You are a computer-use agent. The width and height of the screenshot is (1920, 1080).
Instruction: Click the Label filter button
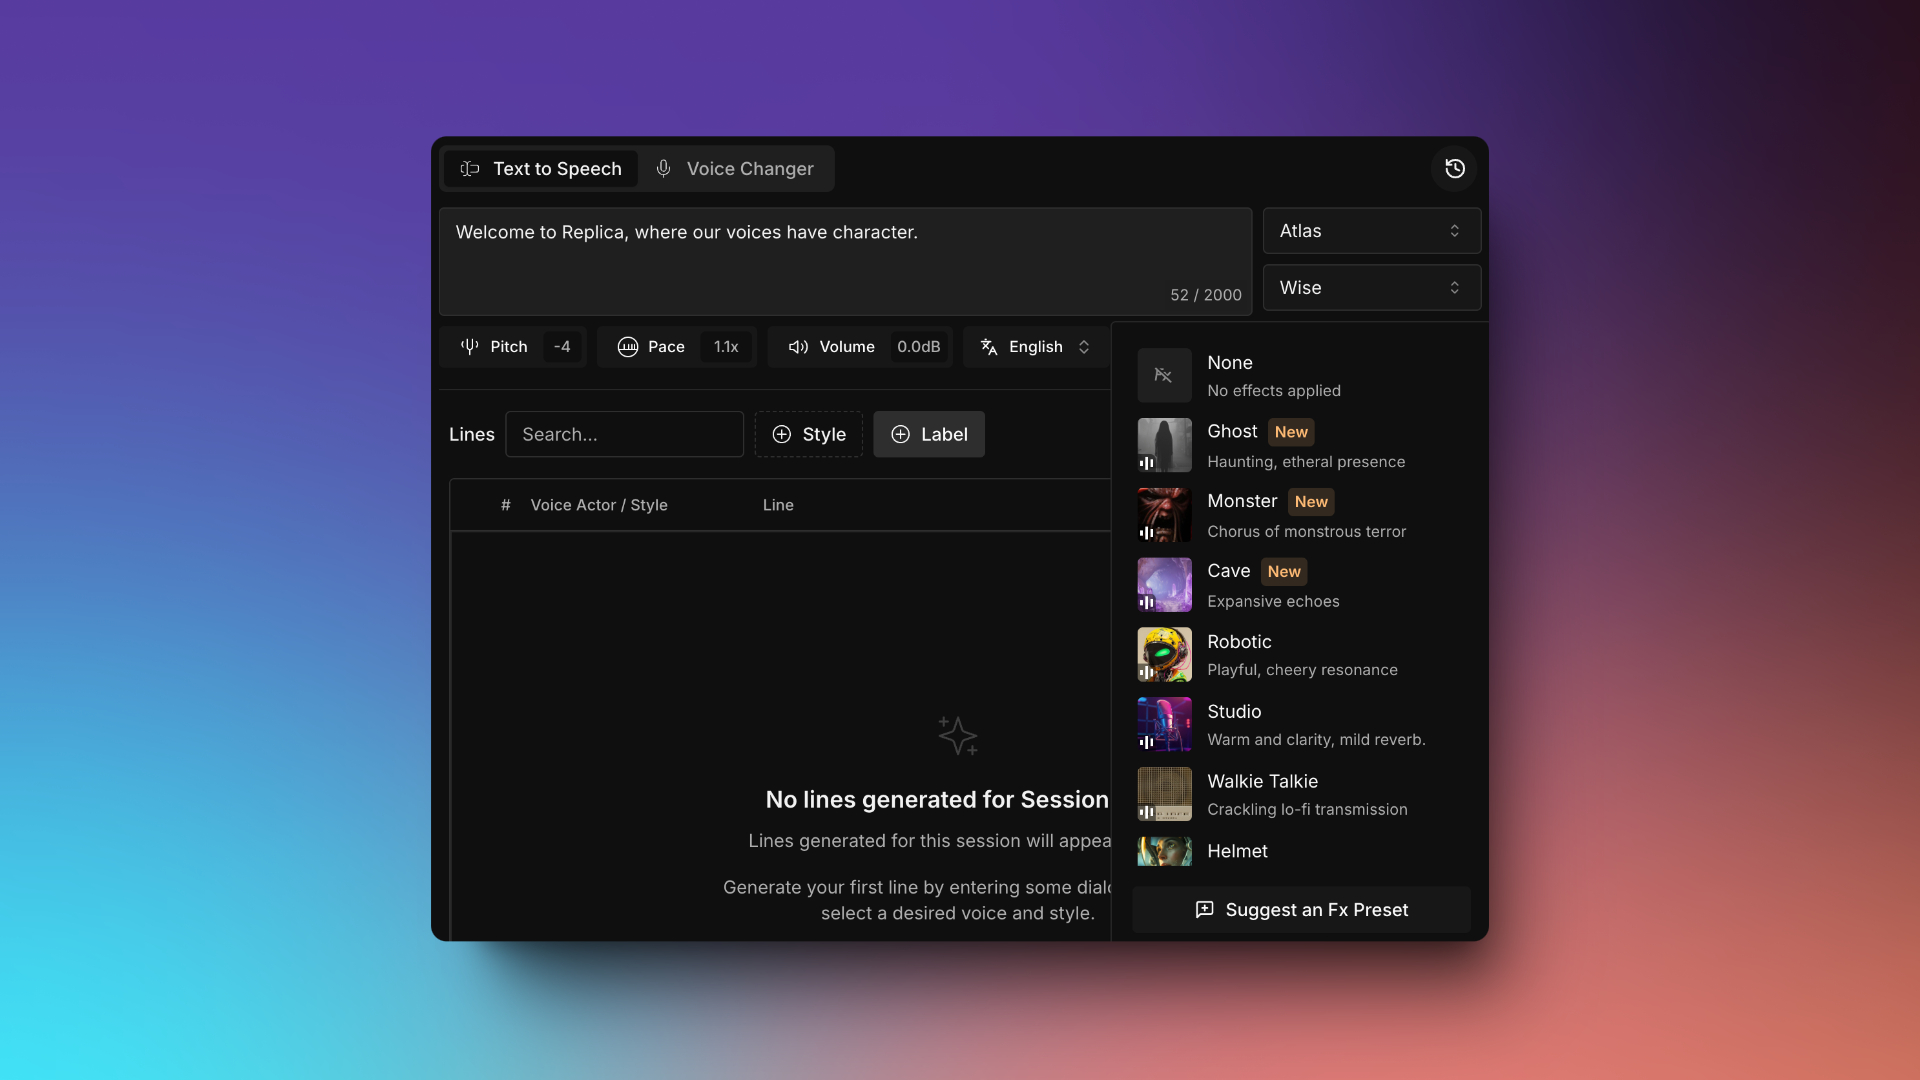929,434
